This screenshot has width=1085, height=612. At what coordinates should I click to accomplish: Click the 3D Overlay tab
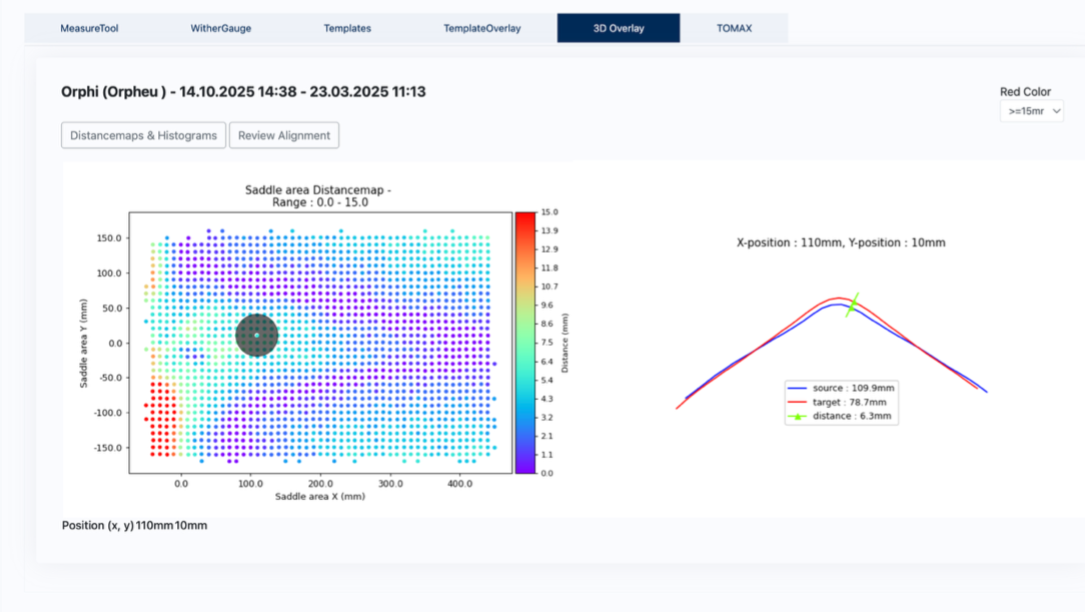[x=619, y=28]
